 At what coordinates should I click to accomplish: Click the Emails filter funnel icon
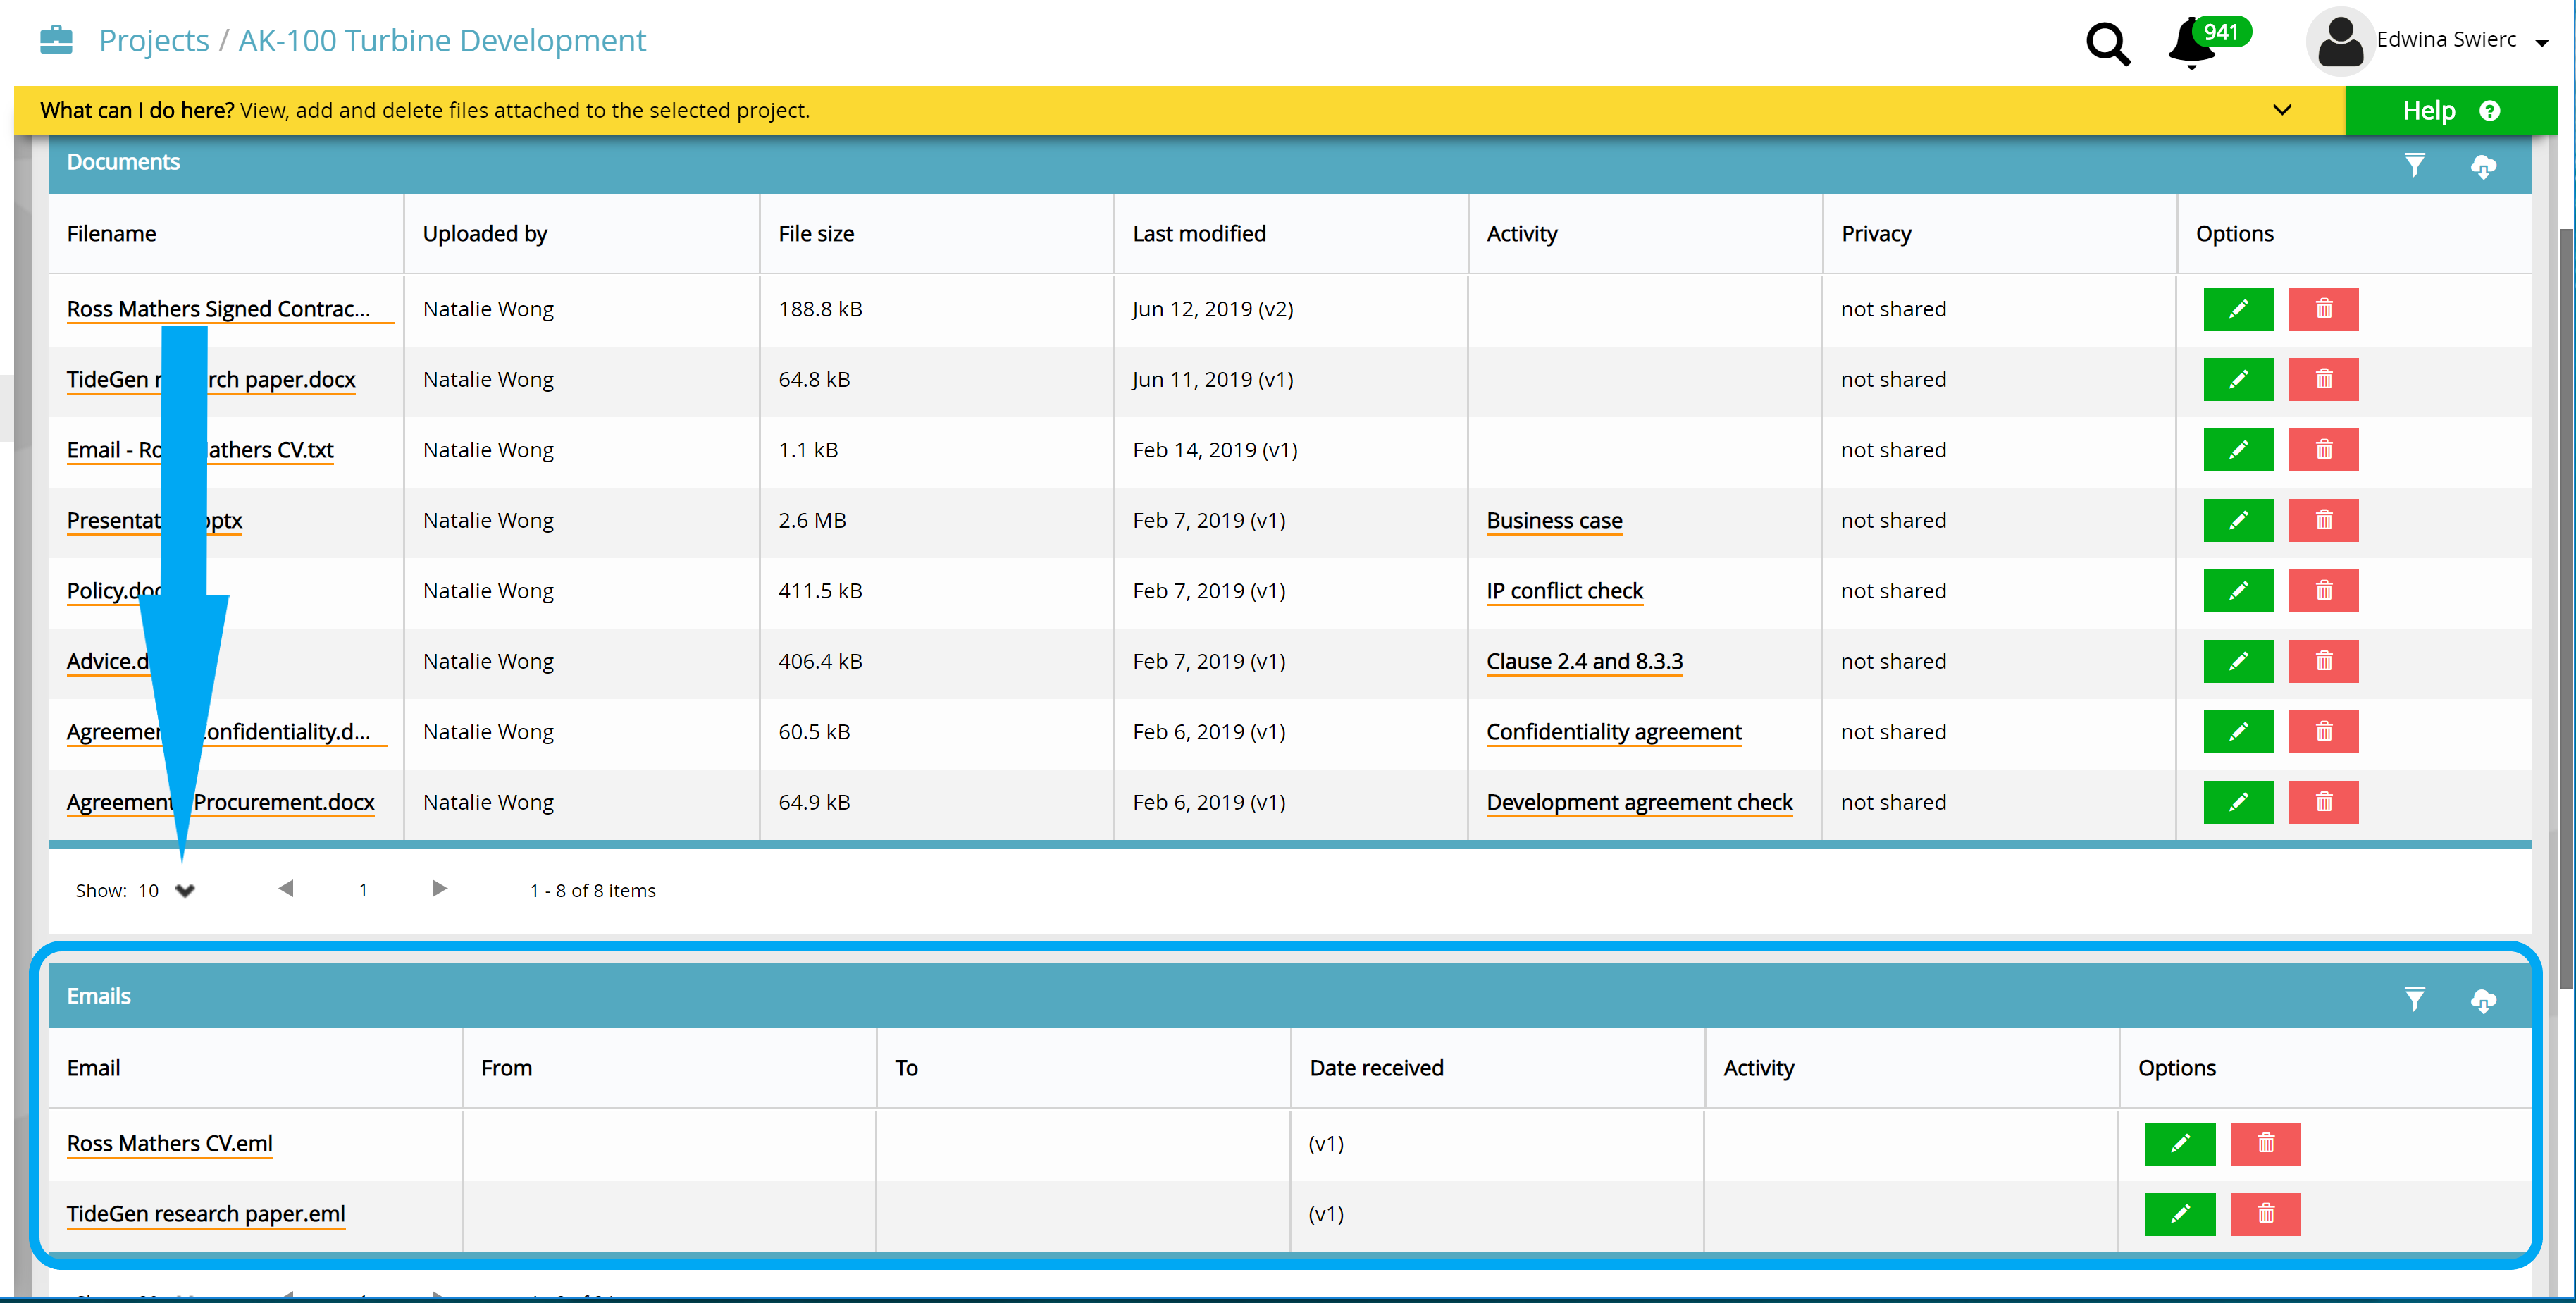tap(2414, 999)
